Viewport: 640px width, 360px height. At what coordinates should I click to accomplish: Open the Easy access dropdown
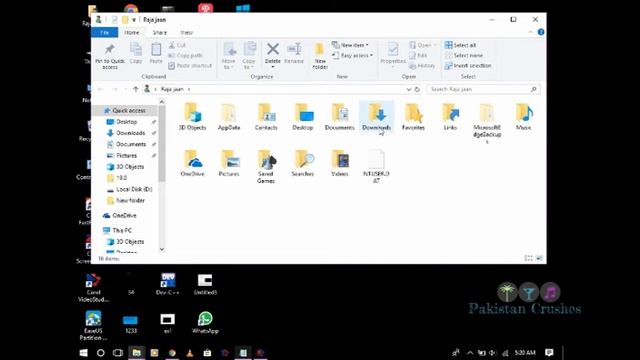point(353,55)
